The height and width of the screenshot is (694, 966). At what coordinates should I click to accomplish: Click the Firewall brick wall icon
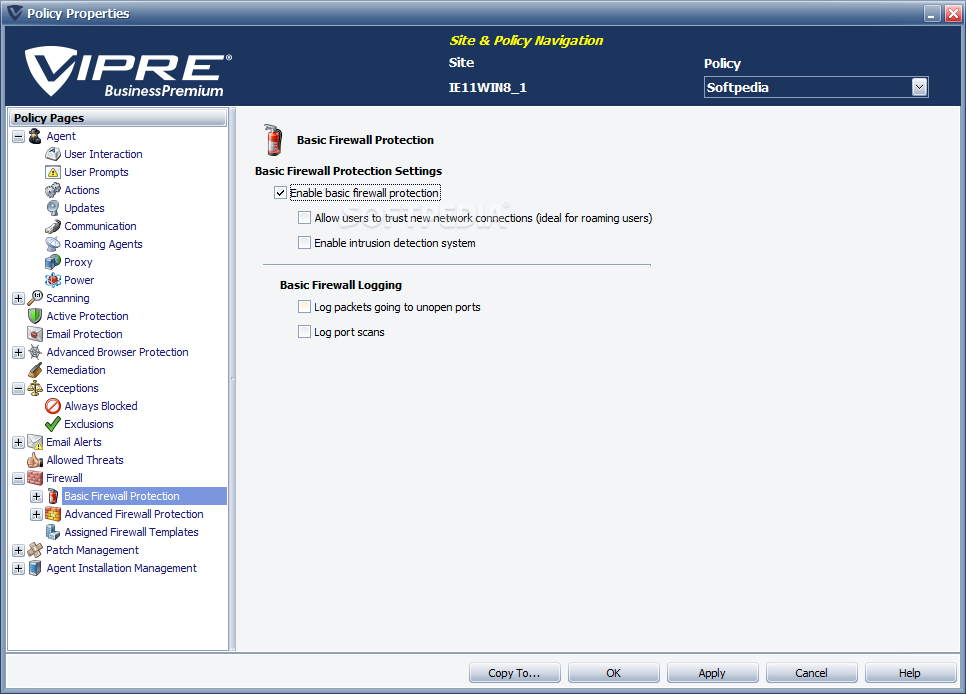[35, 478]
